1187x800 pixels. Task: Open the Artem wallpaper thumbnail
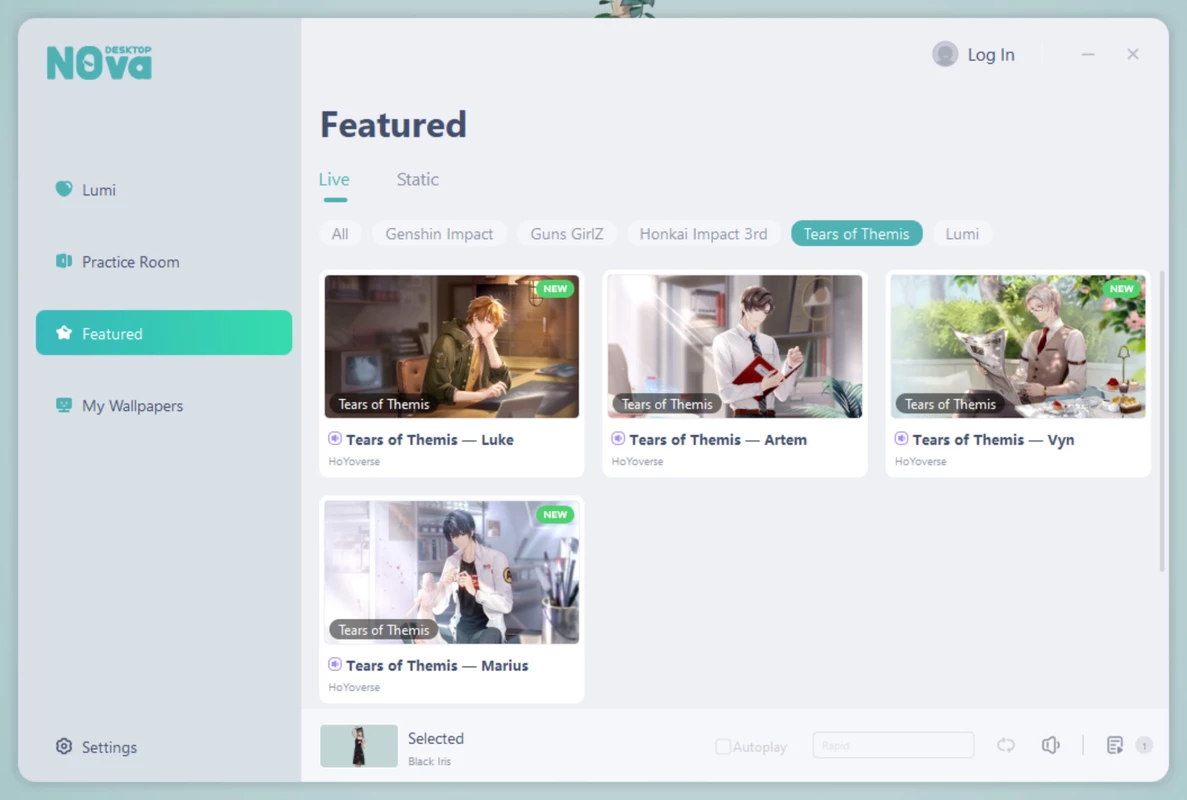point(735,346)
